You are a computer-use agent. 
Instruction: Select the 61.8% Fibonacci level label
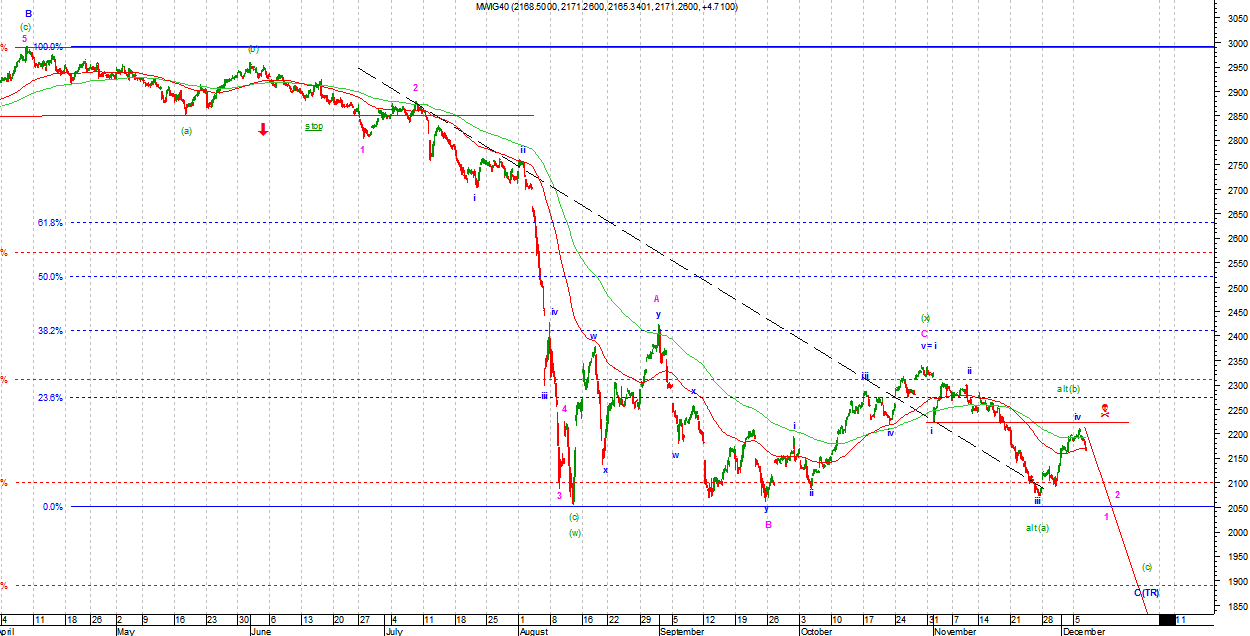(x=50, y=223)
